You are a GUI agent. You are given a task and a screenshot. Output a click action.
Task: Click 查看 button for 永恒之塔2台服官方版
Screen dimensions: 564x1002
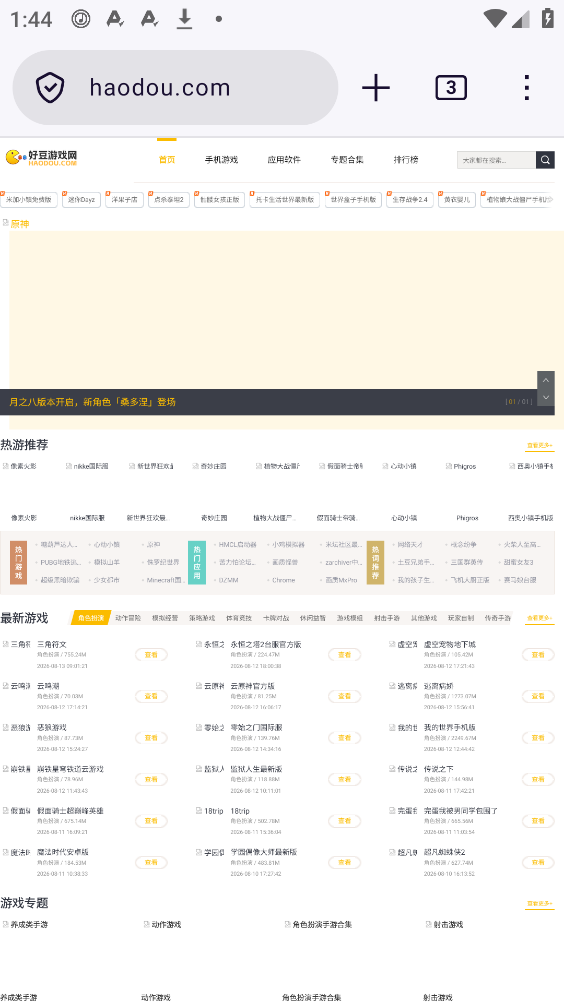click(x=344, y=654)
